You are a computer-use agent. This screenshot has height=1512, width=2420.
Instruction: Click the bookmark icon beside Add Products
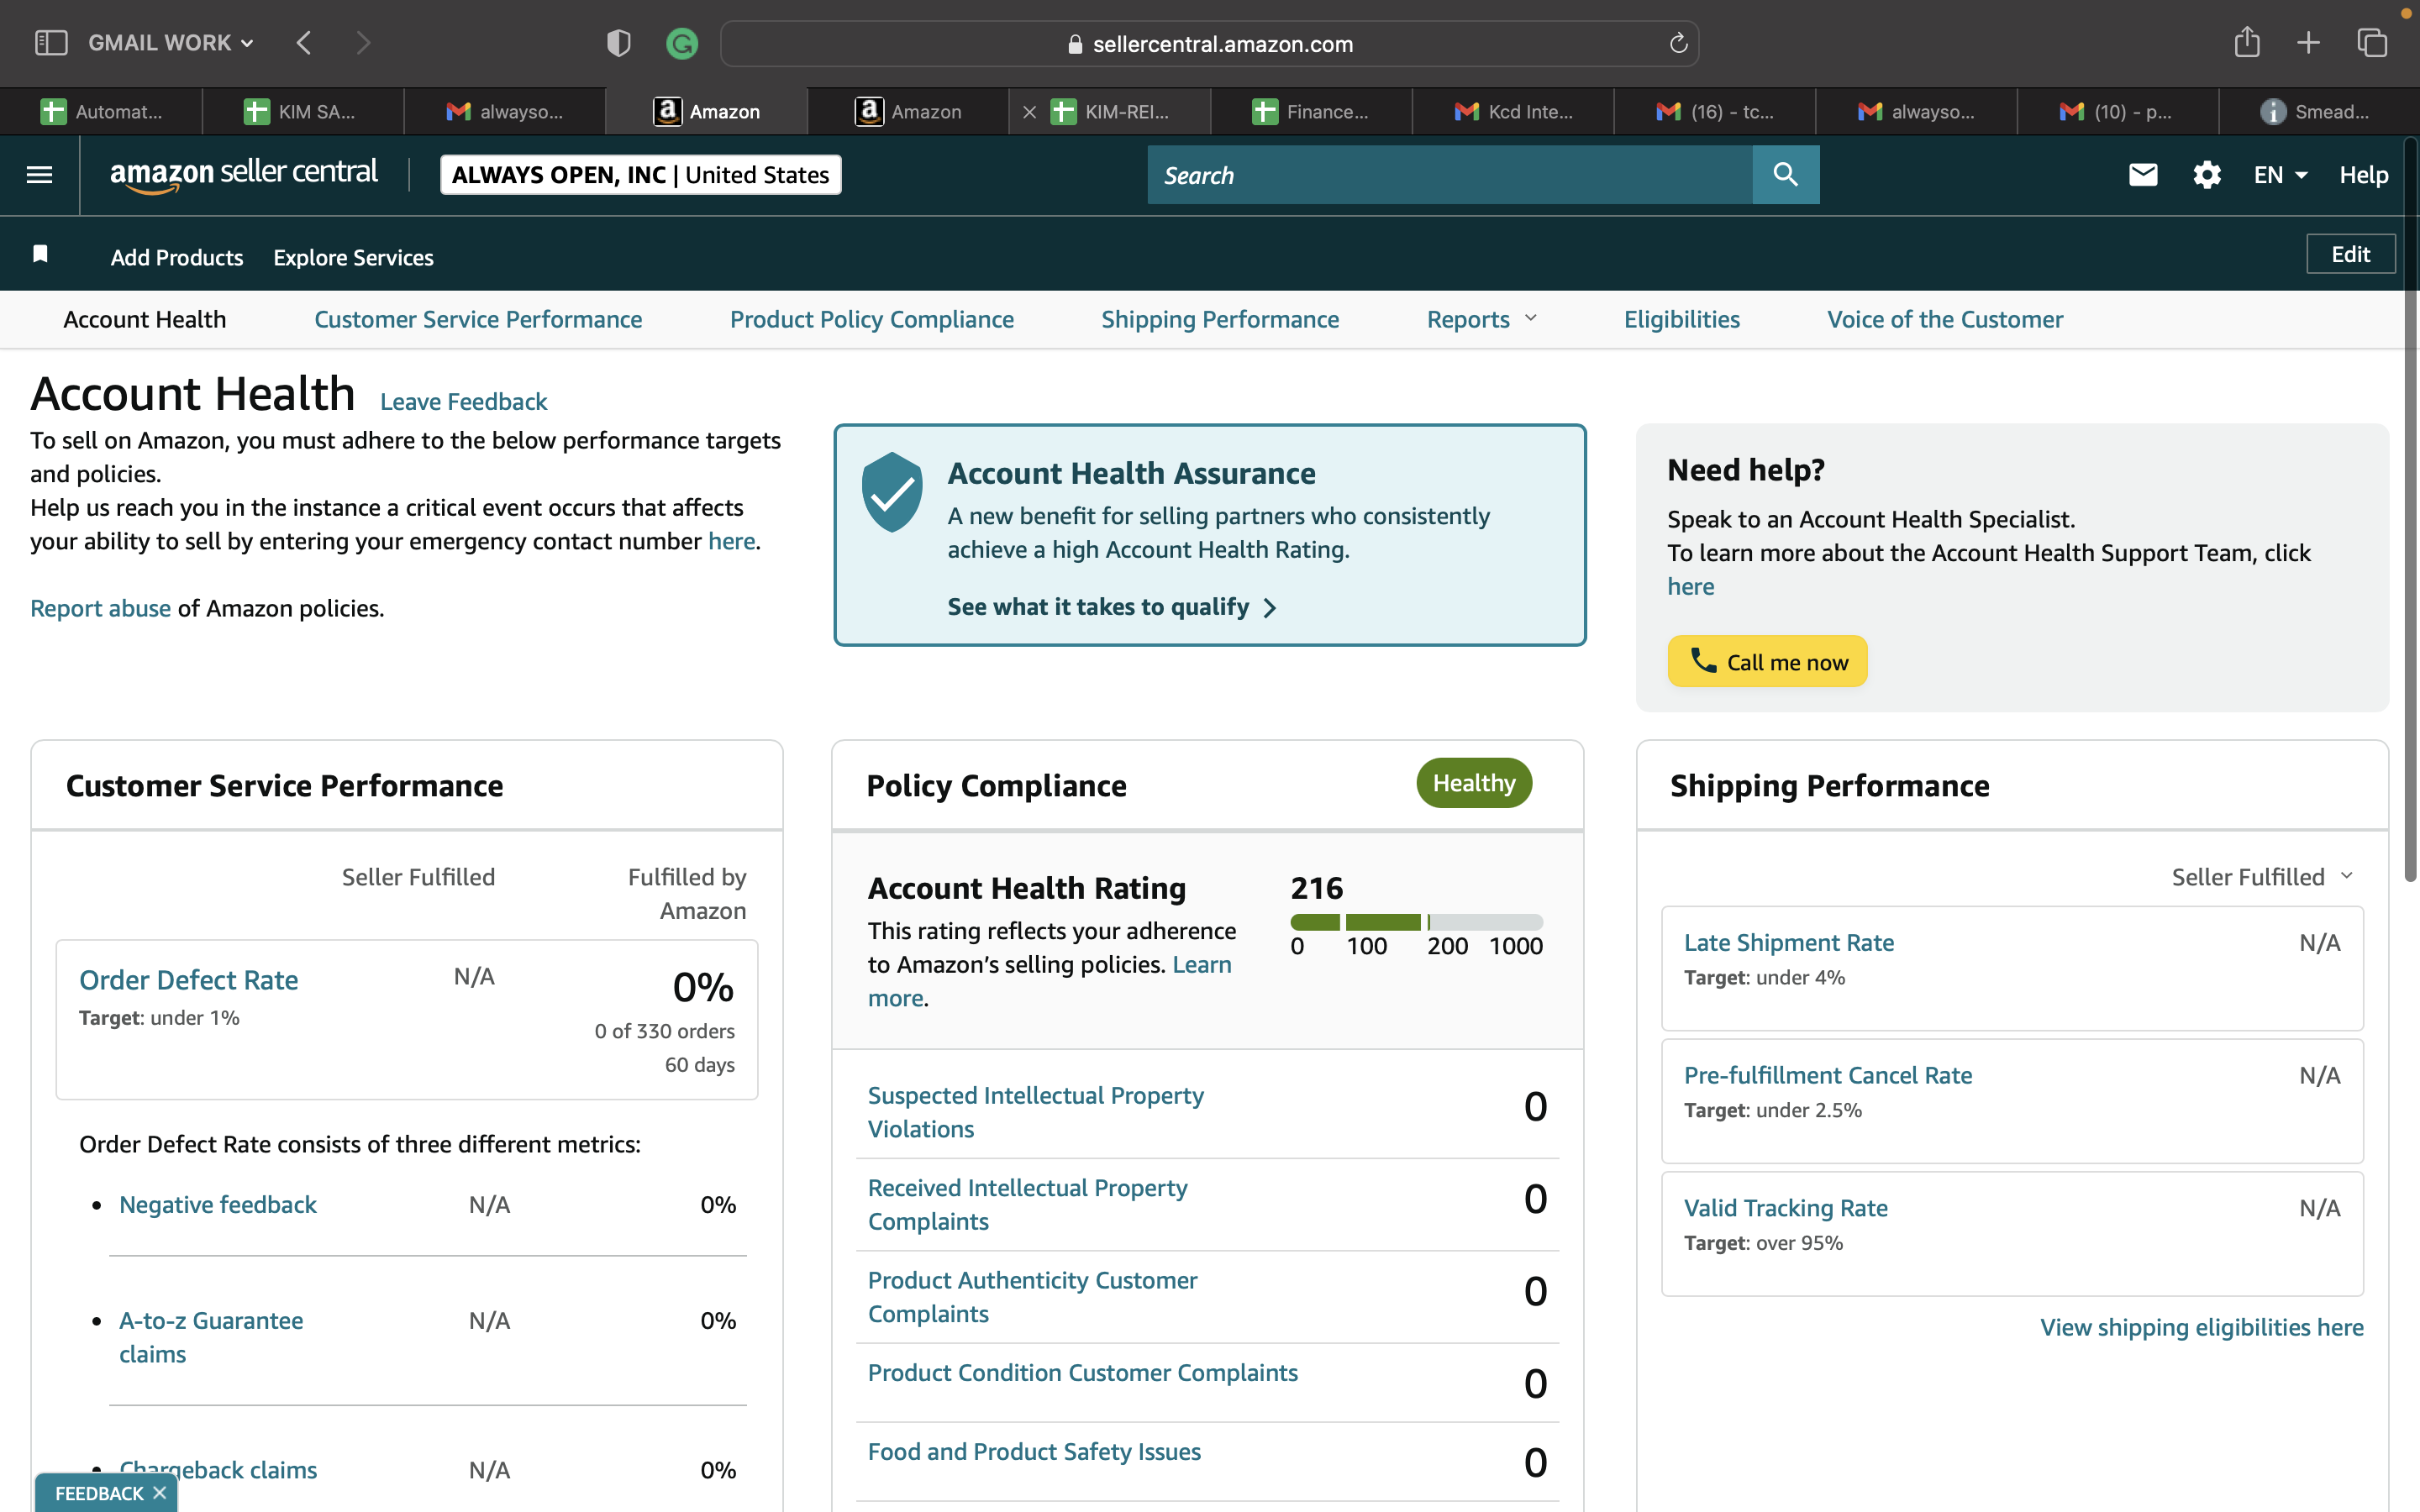(x=40, y=254)
